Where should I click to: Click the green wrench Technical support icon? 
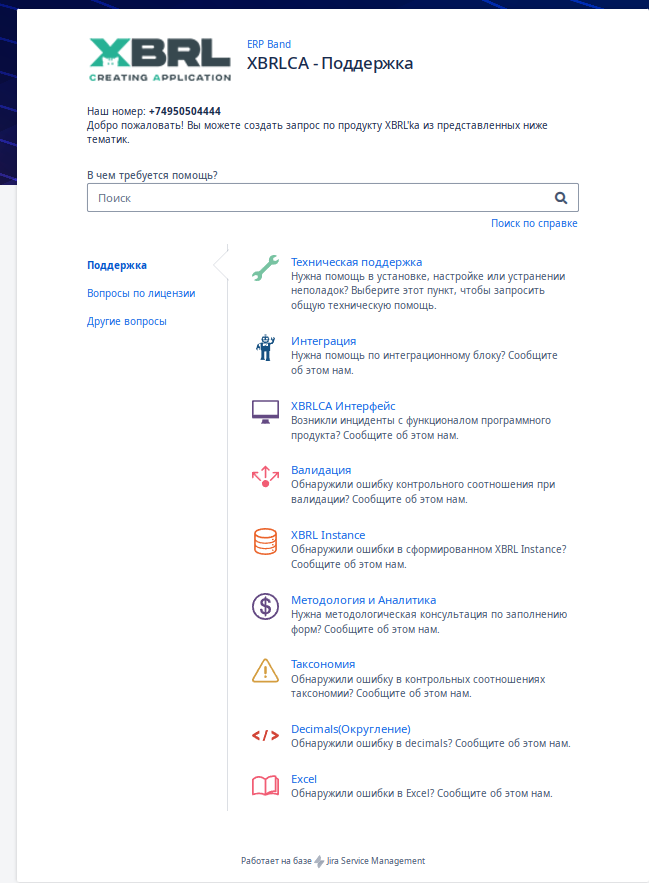pyautogui.click(x=265, y=268)
